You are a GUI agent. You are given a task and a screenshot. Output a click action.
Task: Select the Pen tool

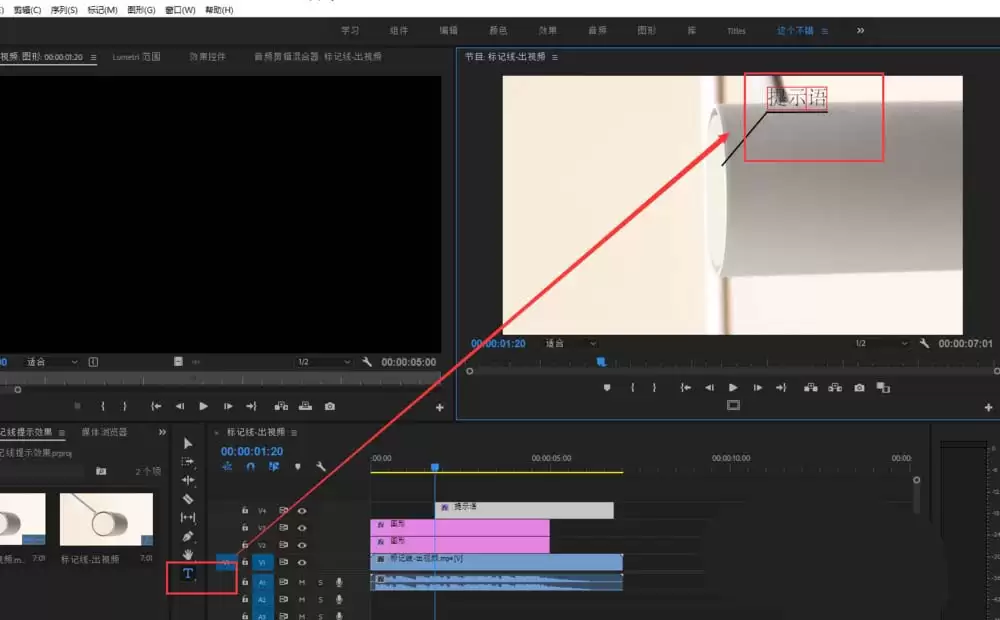(188, 536)
